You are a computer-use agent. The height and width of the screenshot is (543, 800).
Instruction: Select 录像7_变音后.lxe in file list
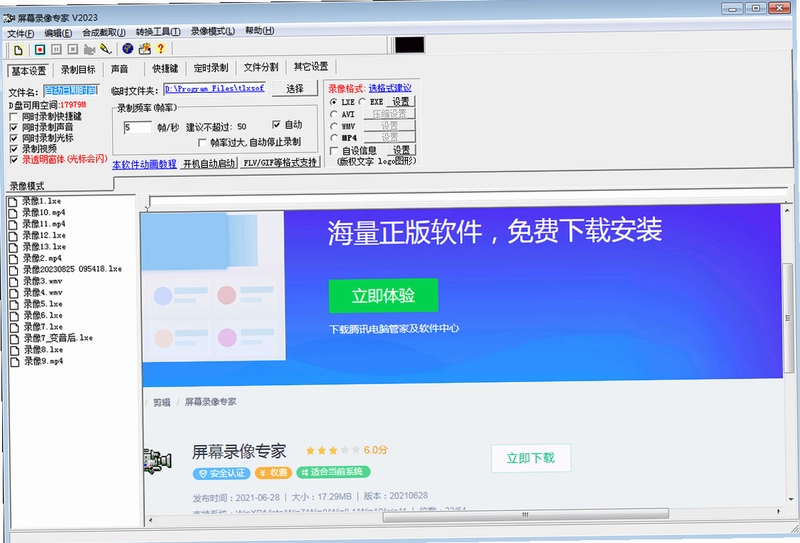click(58, 338)
